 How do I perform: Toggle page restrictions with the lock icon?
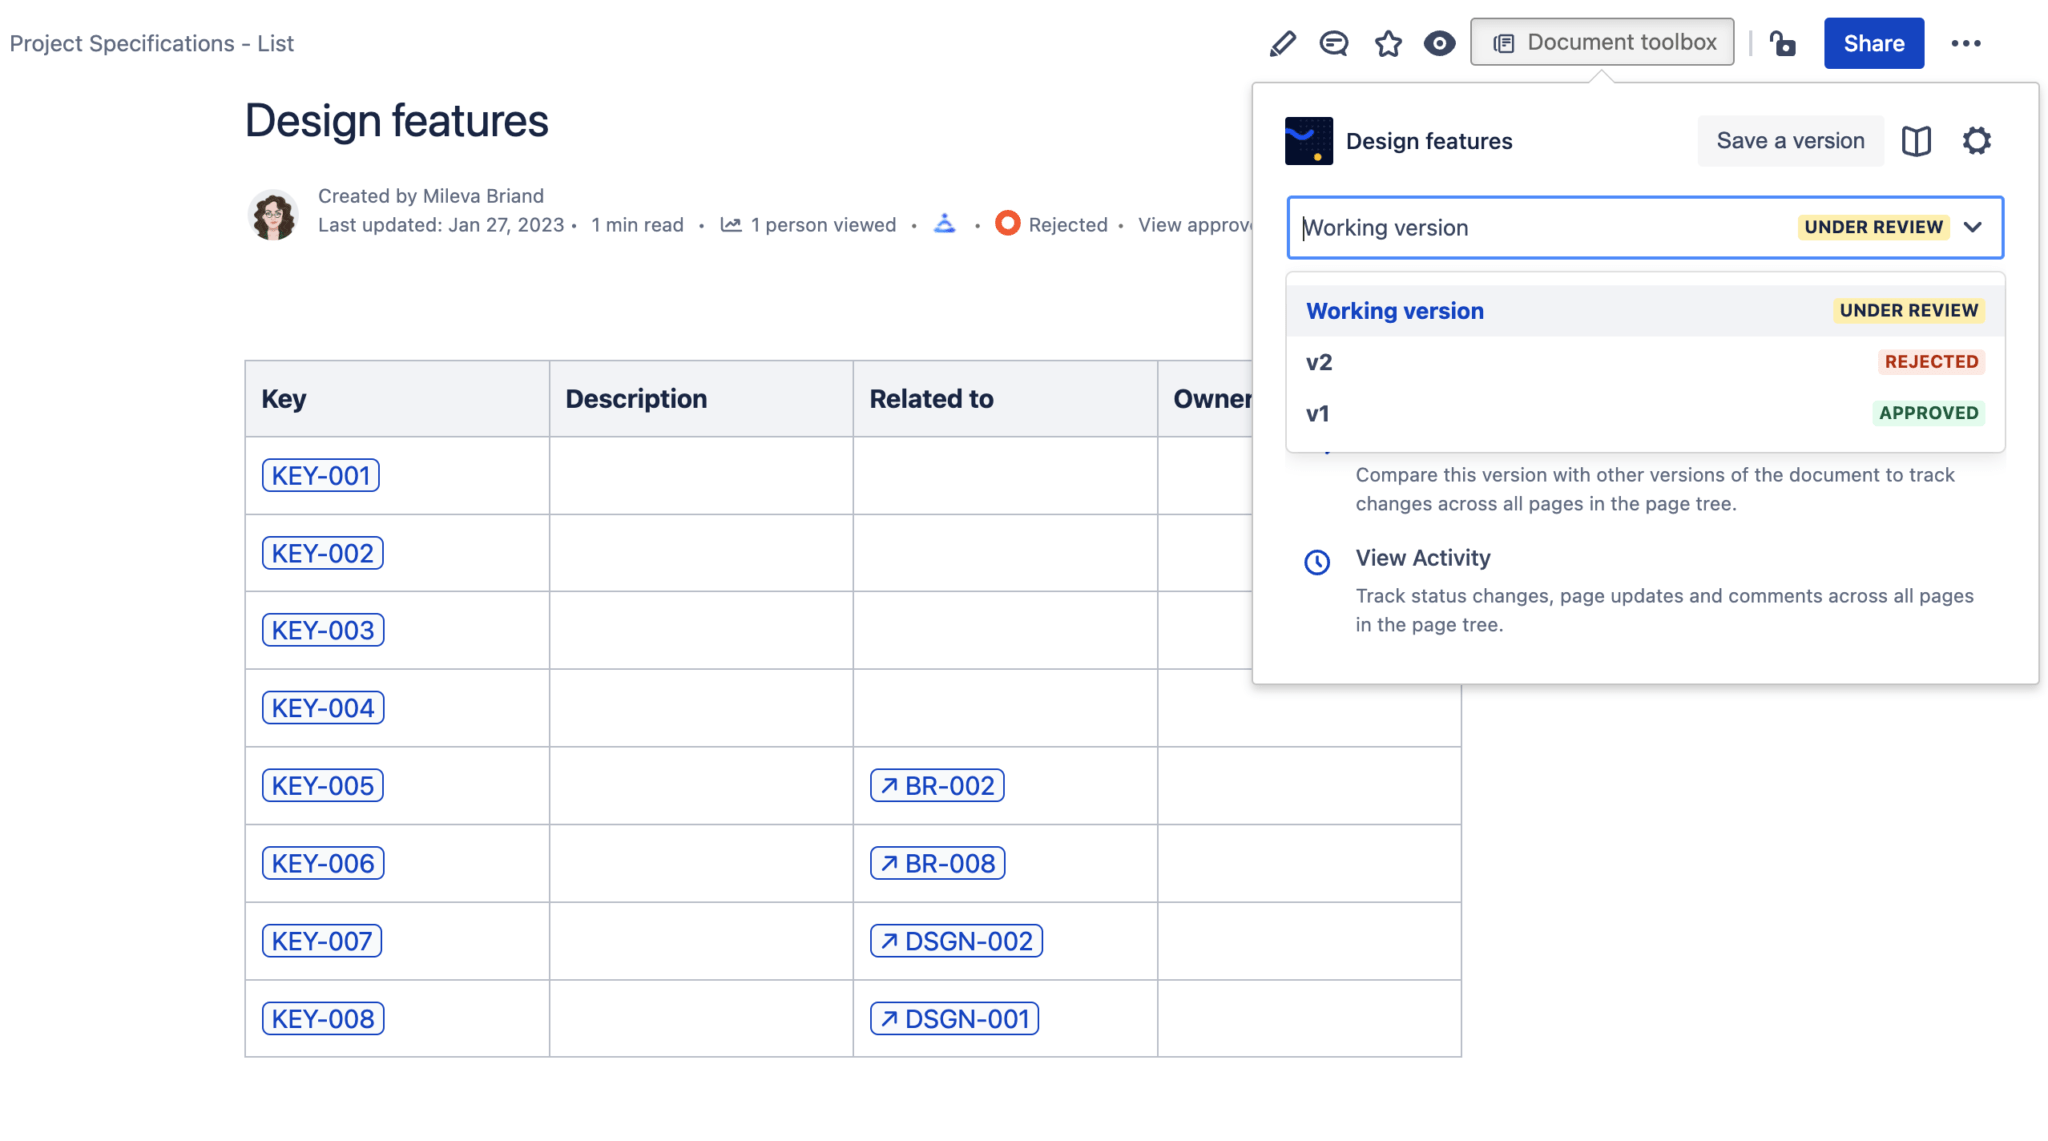pyautogui.click(x=1784, y=43)
